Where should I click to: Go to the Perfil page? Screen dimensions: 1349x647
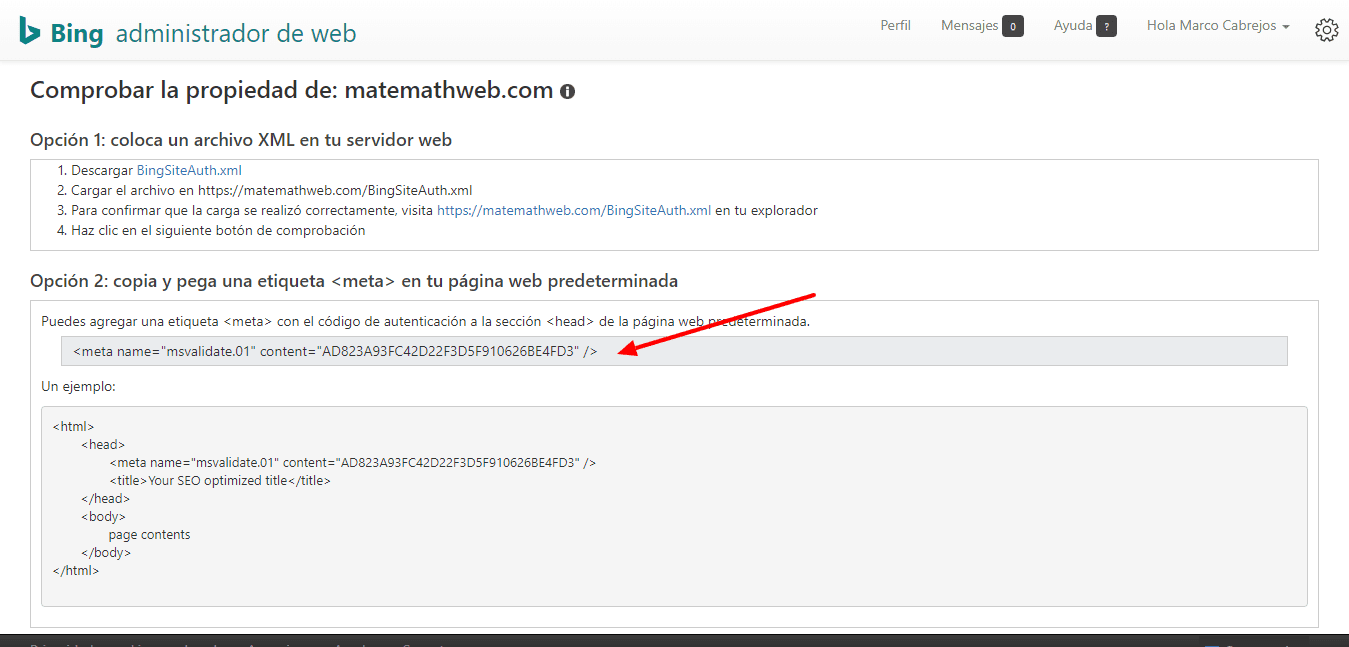coord(895,26)
